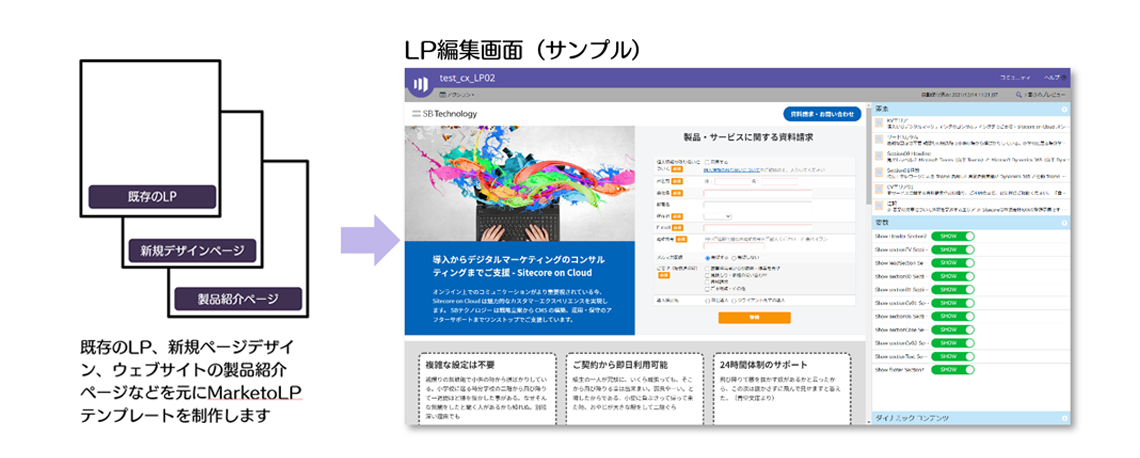Check the third request-content checkbox
This screenshot has width=1140, height=458.
click(707, 281)
